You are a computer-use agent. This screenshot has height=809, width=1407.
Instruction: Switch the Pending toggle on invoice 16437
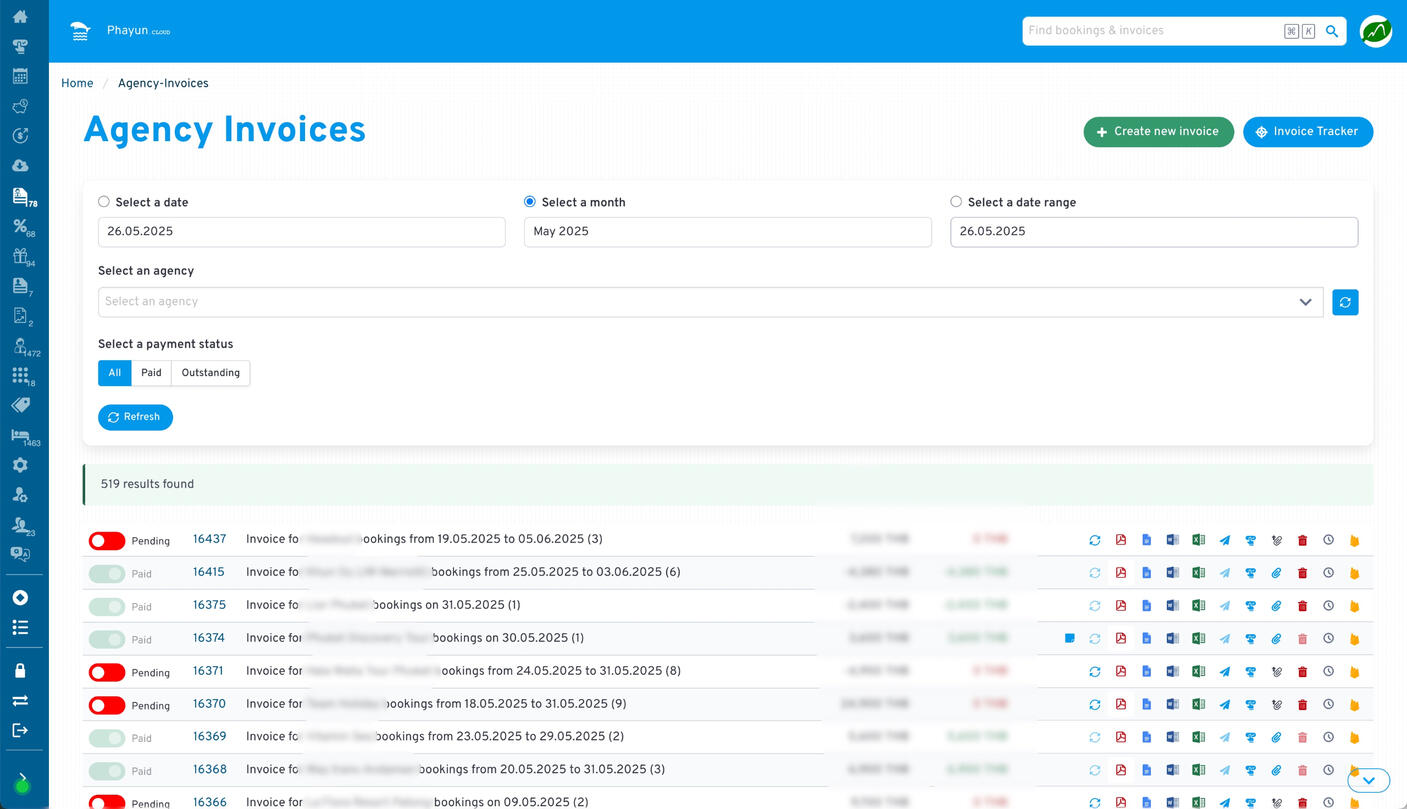(x=106, y=540)
